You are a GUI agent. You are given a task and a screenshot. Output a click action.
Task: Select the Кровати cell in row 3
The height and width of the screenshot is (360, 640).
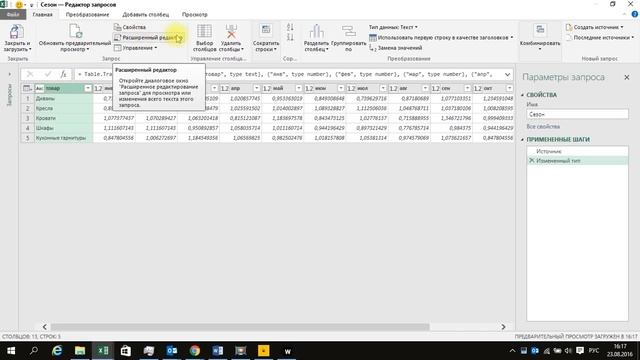63,118
